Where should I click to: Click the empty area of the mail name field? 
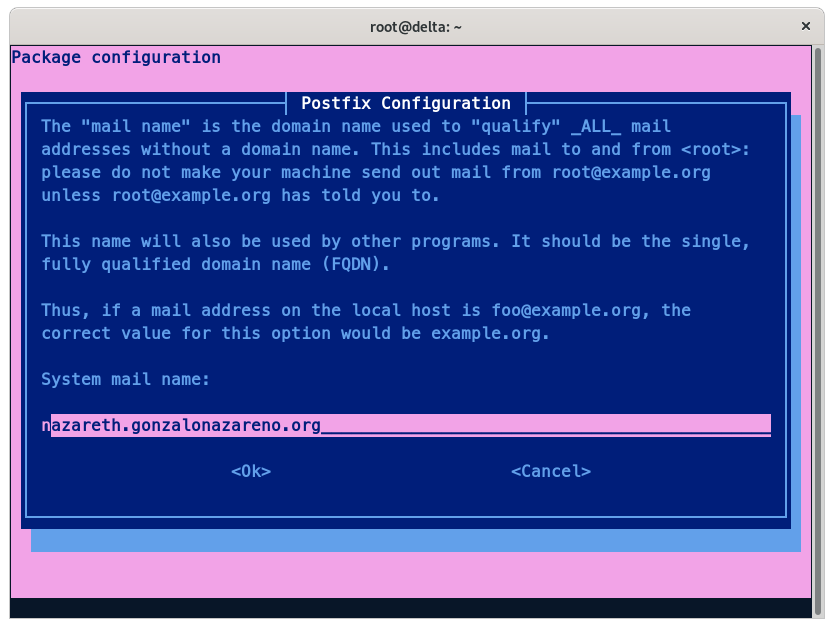click(545, 425)
